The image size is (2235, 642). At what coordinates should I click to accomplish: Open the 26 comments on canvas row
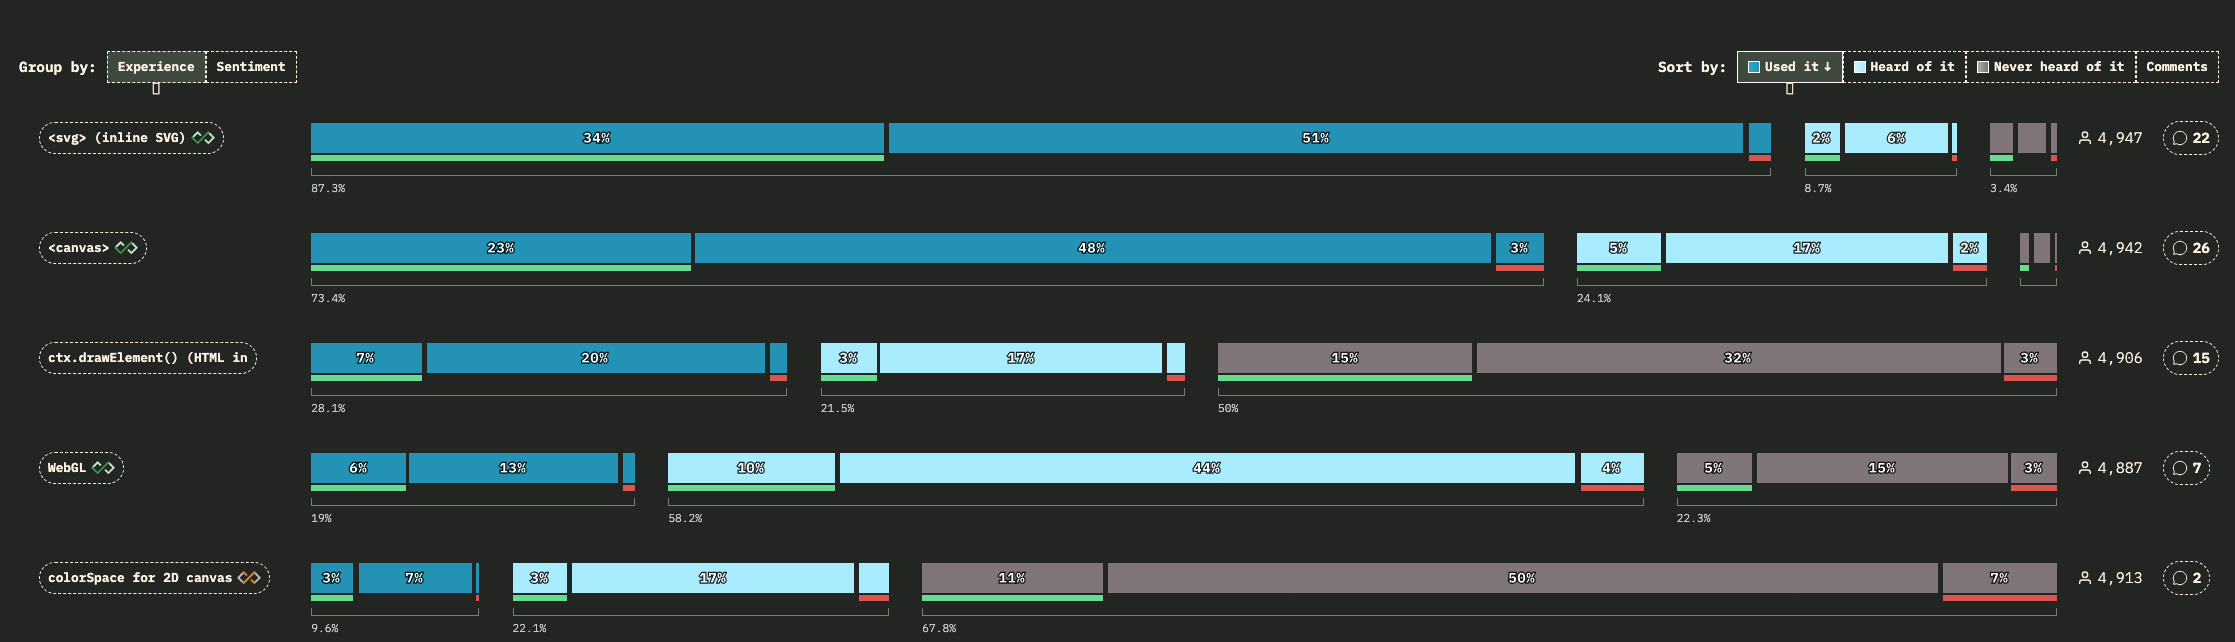pyautogui.click(x=2190, y=248)
